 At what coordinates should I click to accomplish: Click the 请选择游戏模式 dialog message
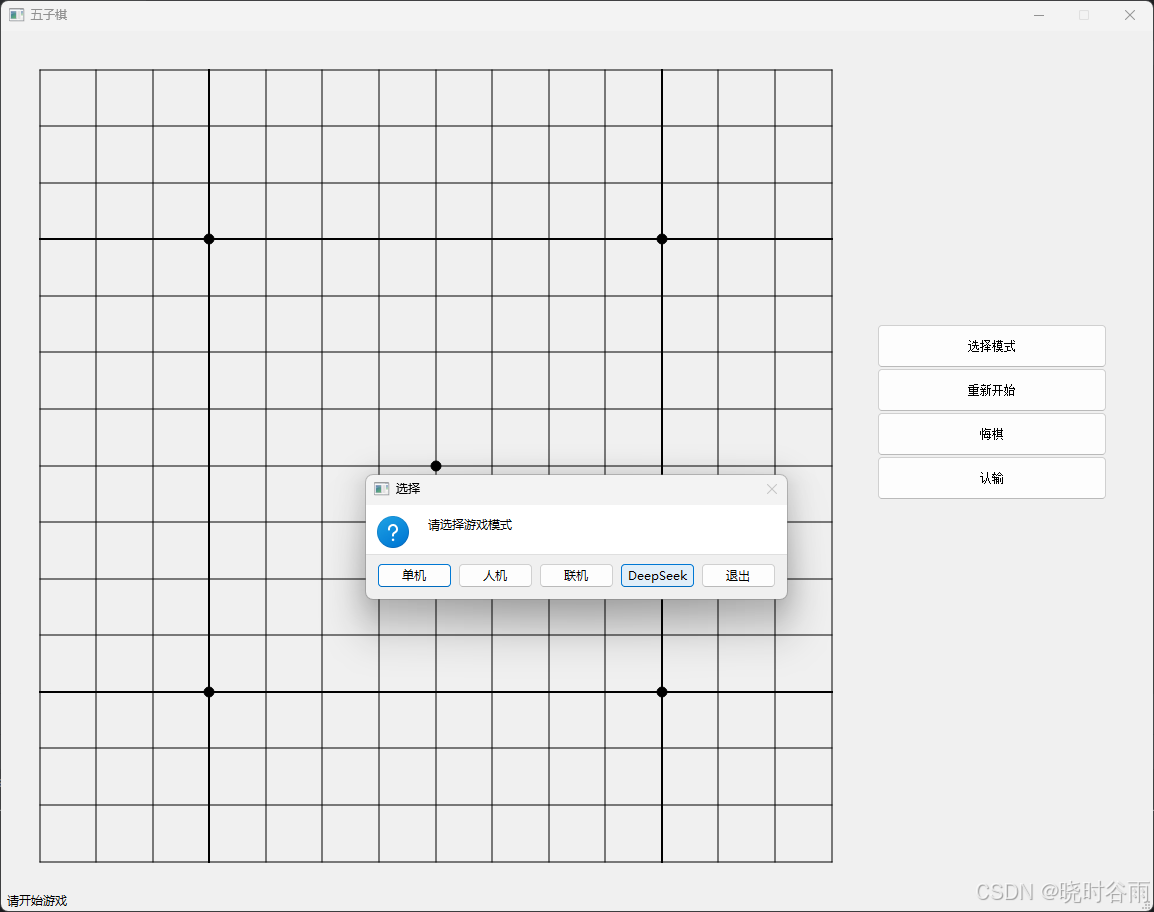(470, 525)
